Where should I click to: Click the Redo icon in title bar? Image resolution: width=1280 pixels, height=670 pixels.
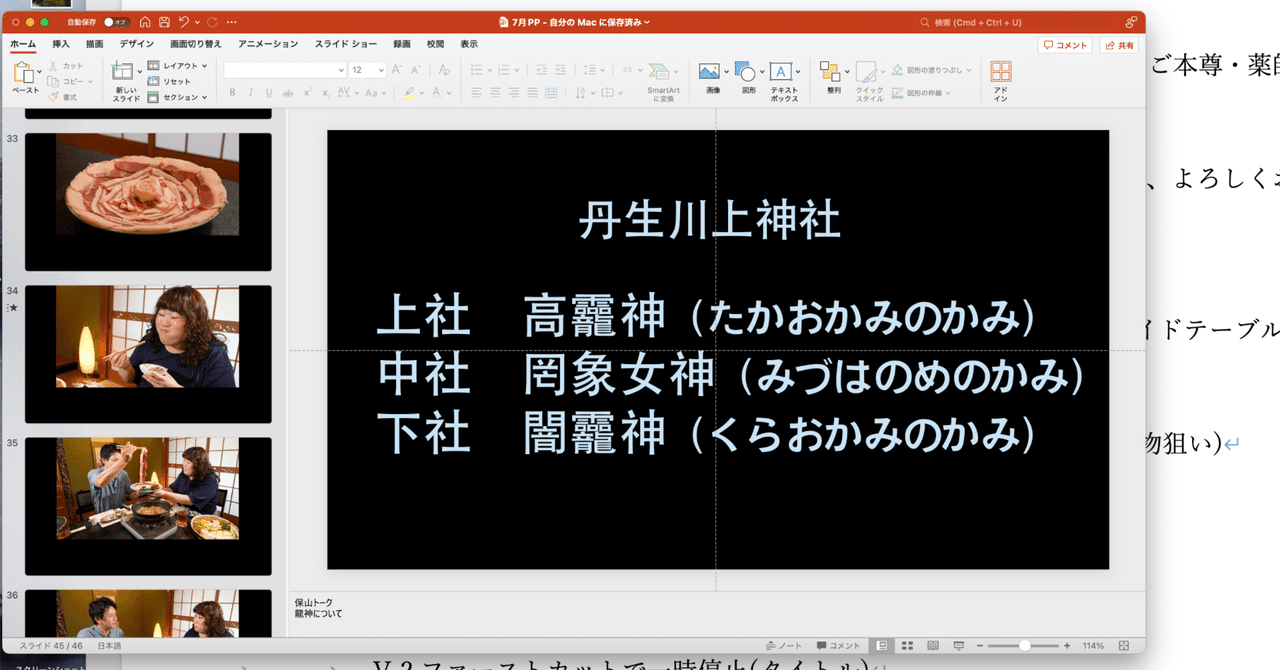pyautogui.click(x=212, y=22)
